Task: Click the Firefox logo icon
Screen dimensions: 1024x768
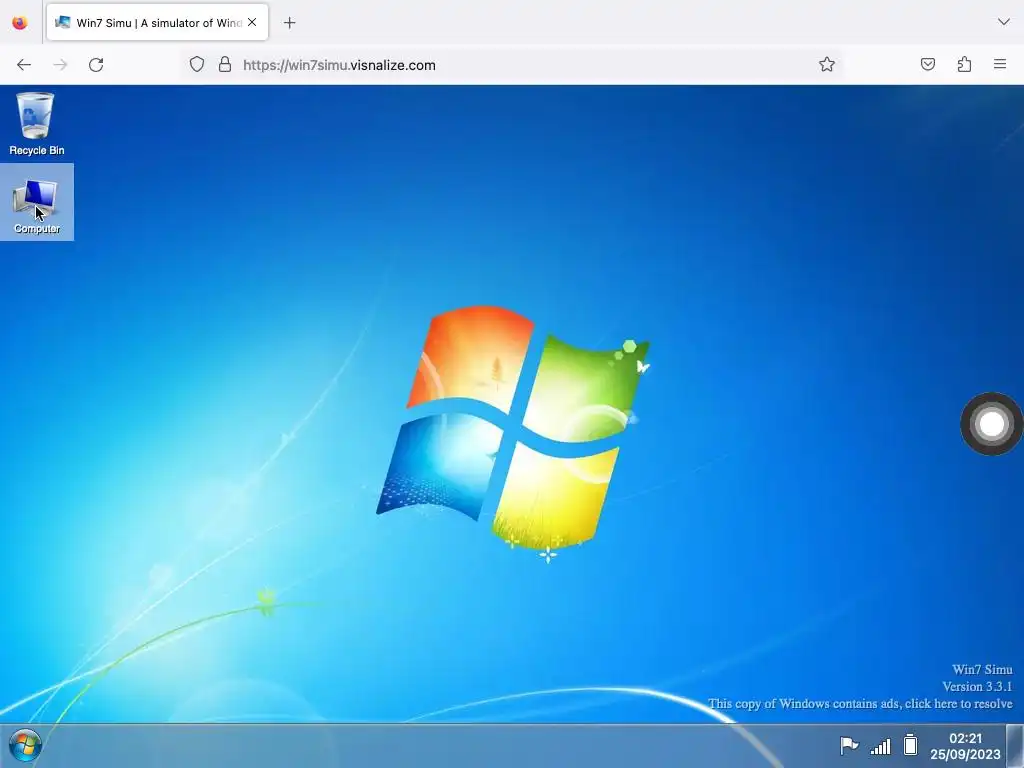Action: (20, 23)
